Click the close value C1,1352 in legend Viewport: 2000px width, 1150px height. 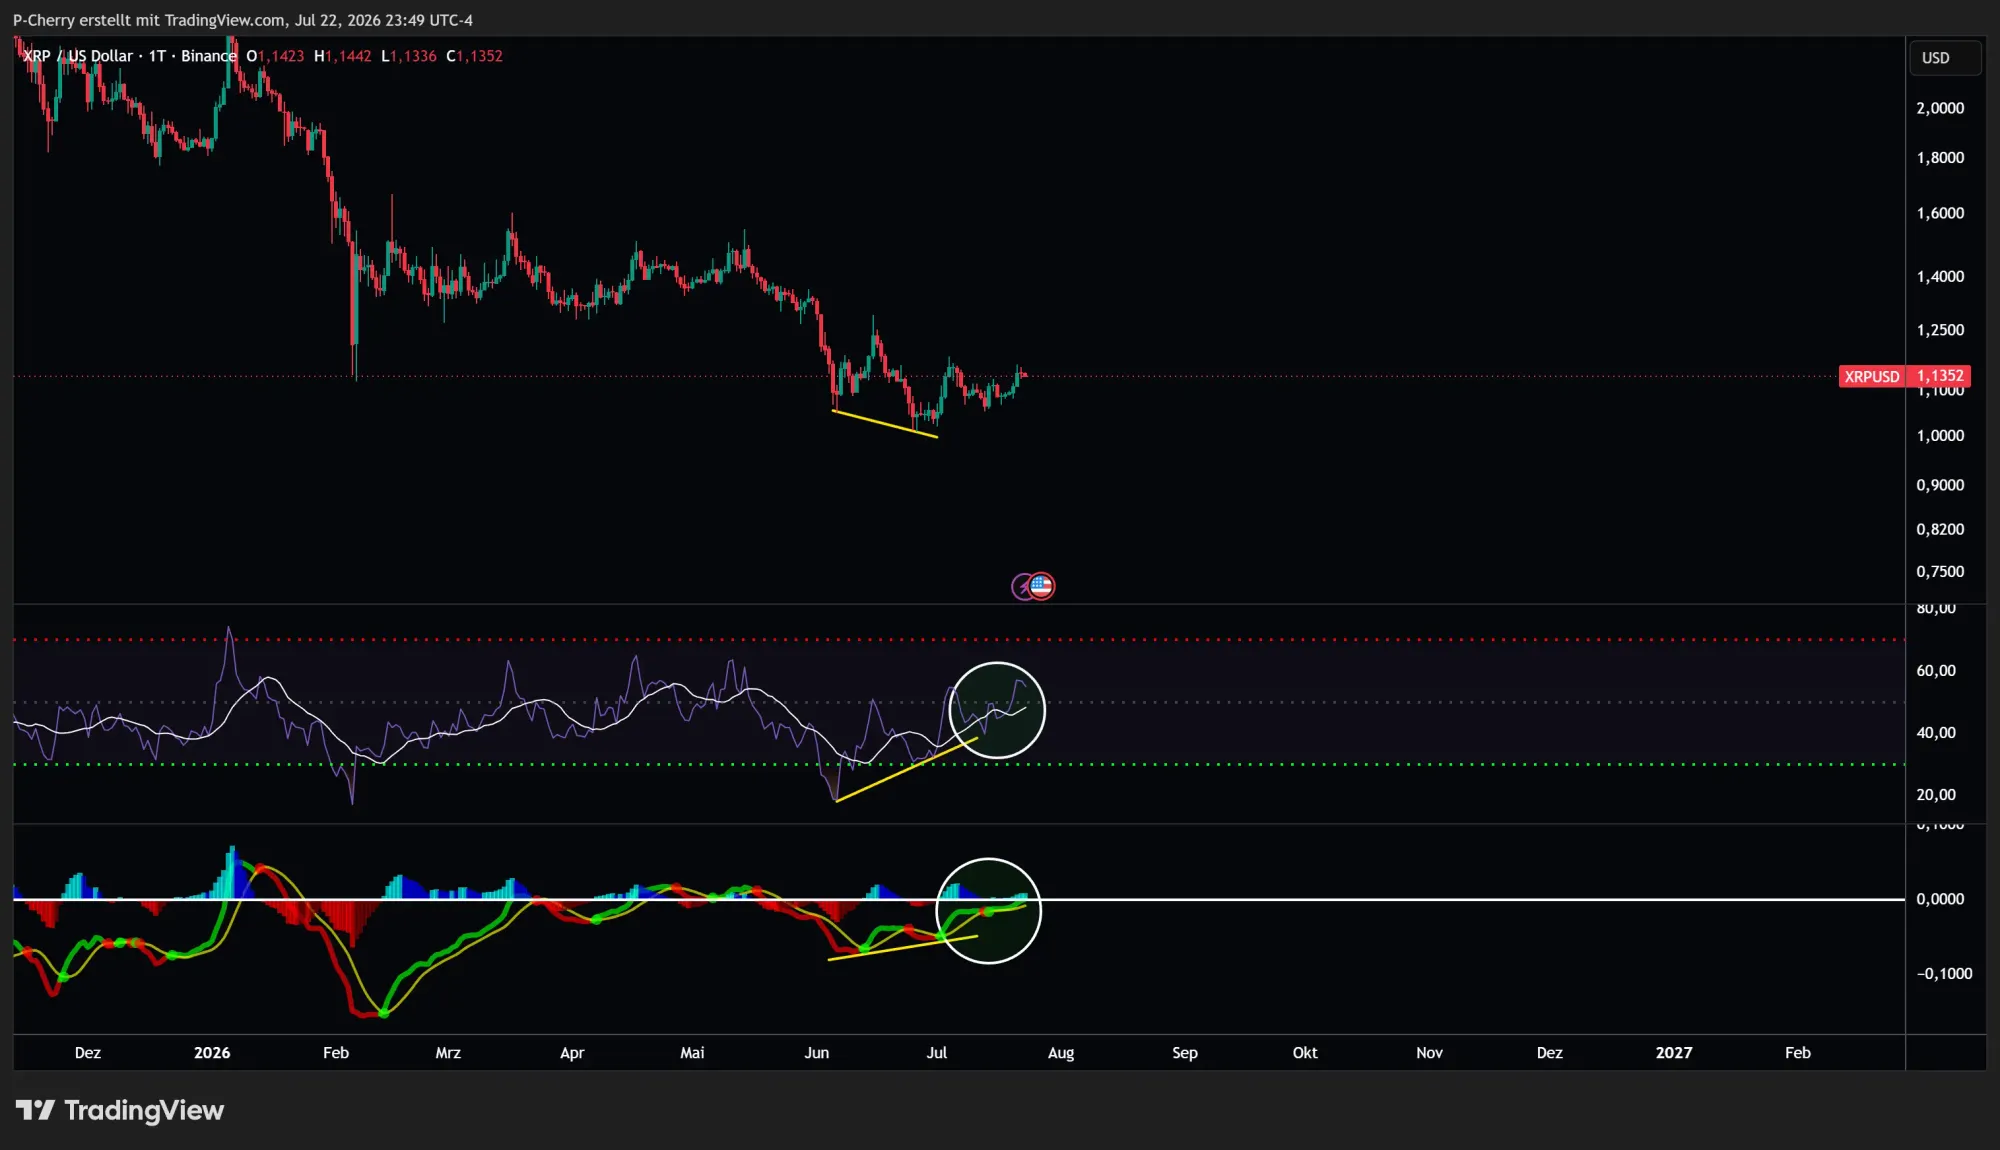(474, 56)
